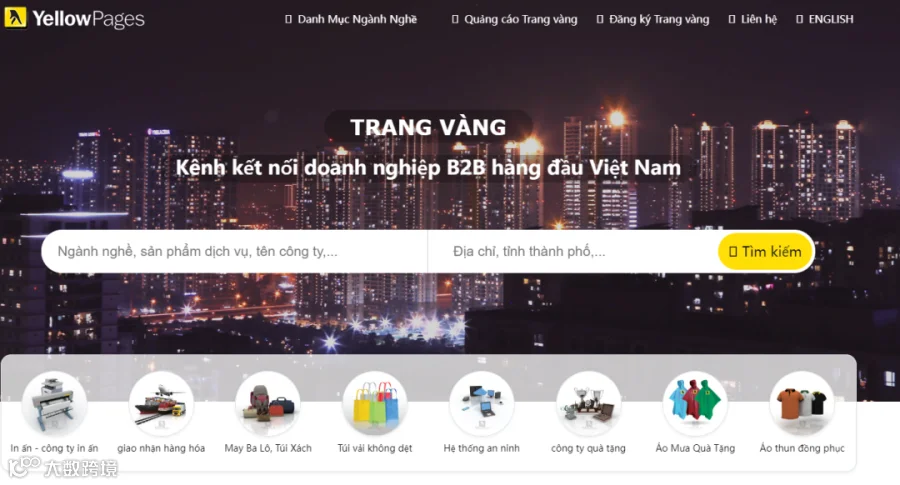The image size is (900, 485).
Task: Click the YellowPages brand name text
Action: 88,19
